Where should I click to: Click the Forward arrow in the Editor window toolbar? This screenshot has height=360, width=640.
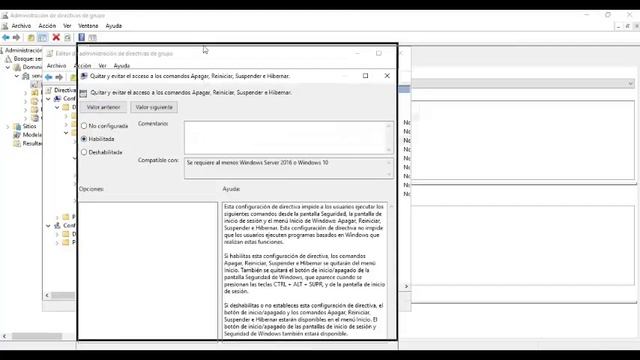click(x=60, y=77)
